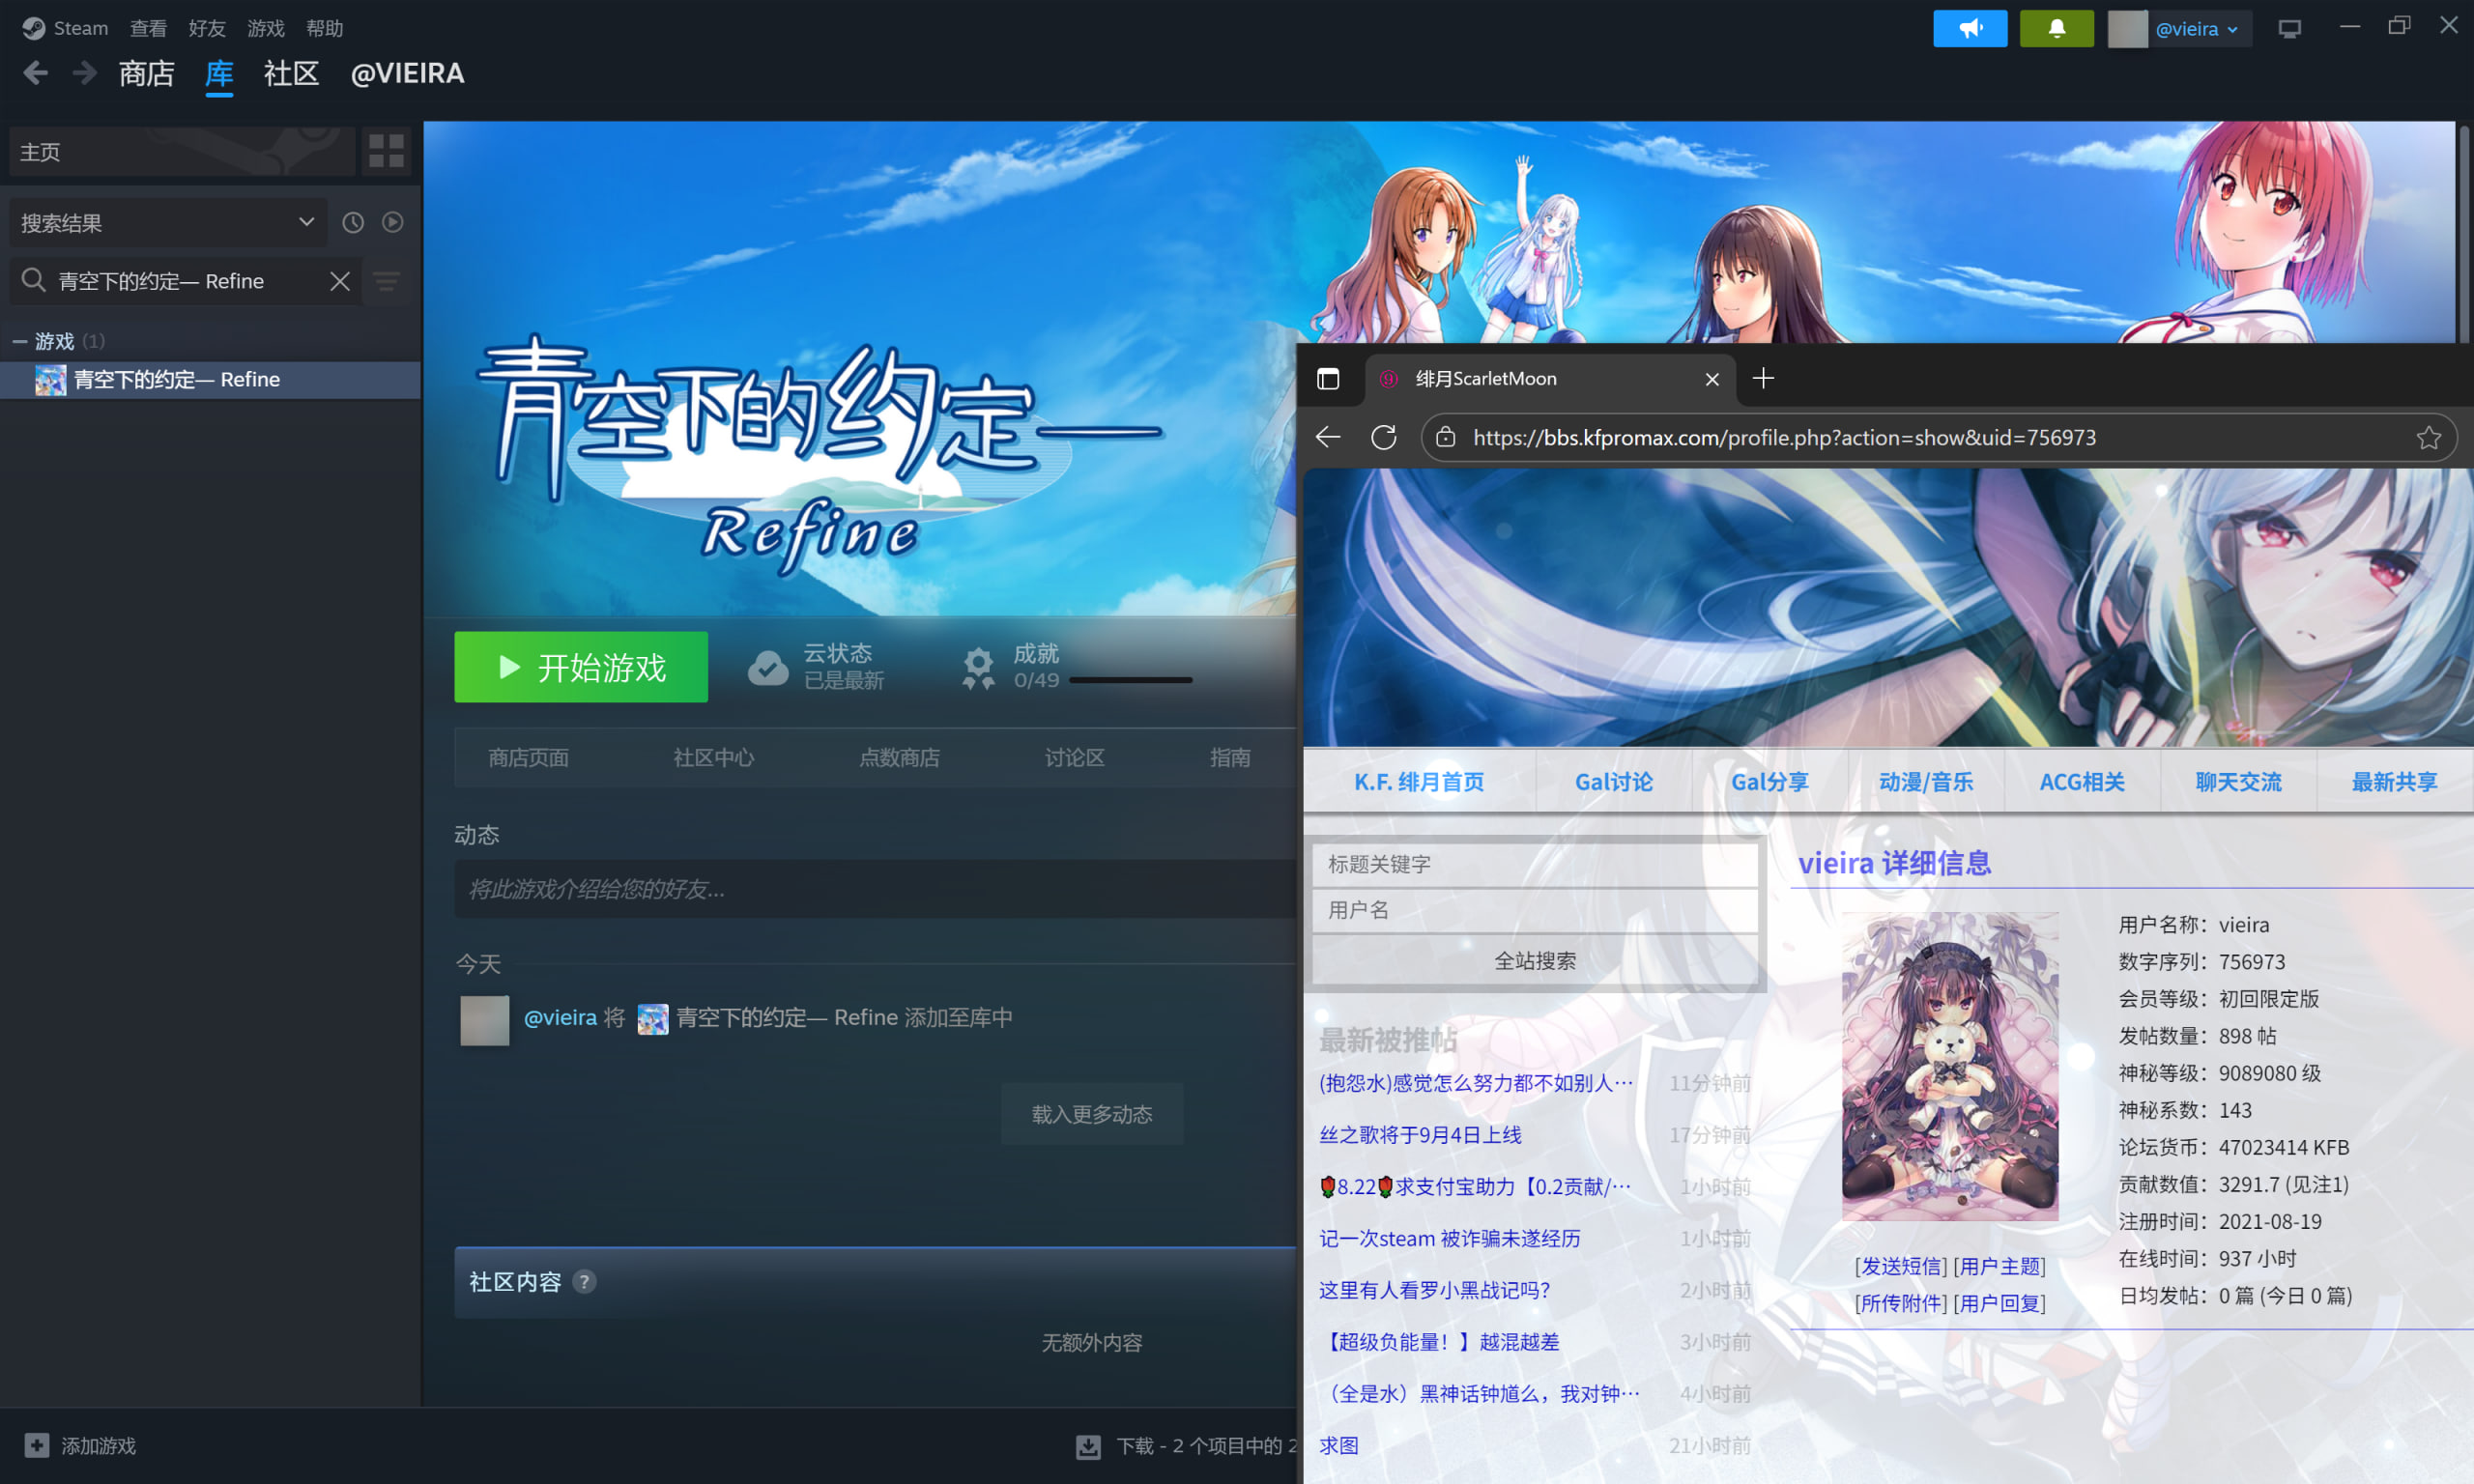Click the achievements progress bar
The height and width of the screenshot is (1484, 2474).
point(1130,680)
